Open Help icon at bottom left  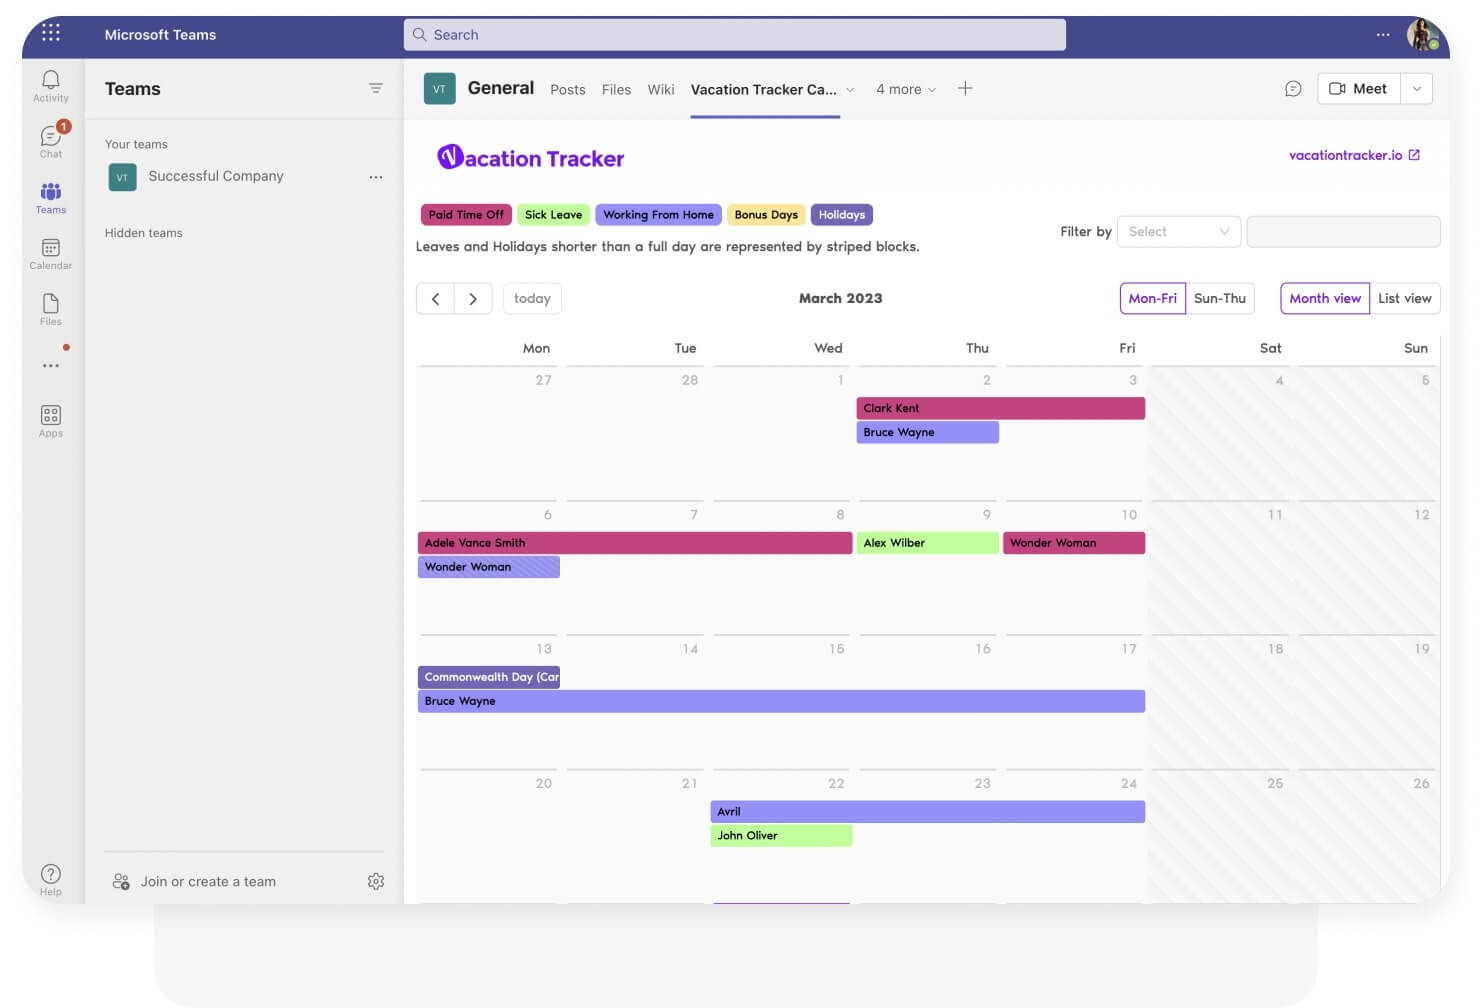click(x=51, y=879)
